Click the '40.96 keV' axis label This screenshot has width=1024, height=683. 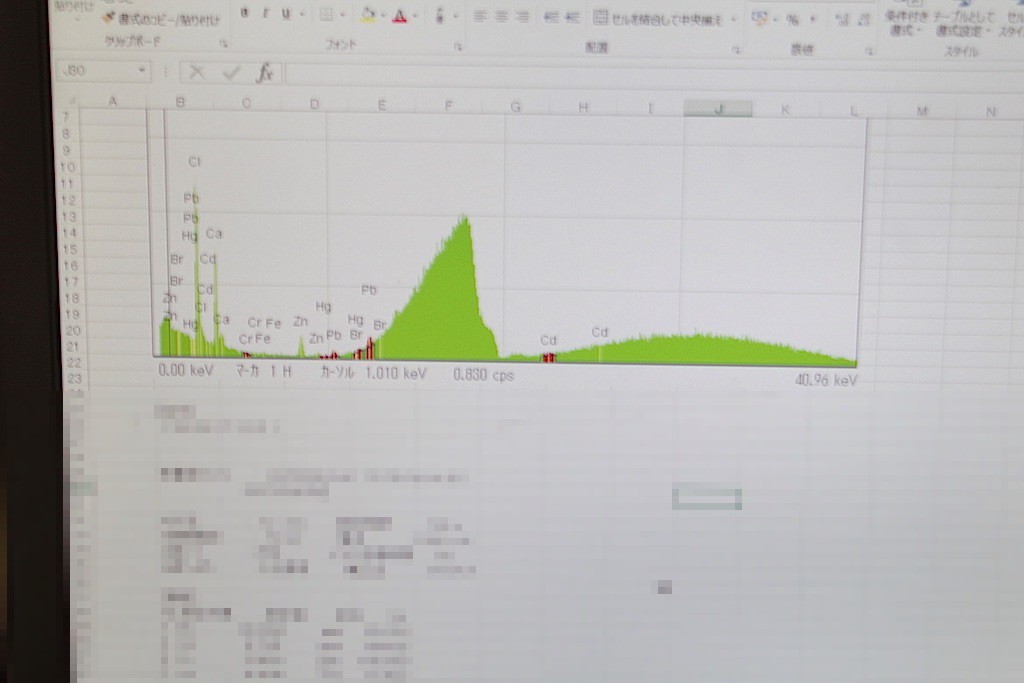[x=825, y=380]
